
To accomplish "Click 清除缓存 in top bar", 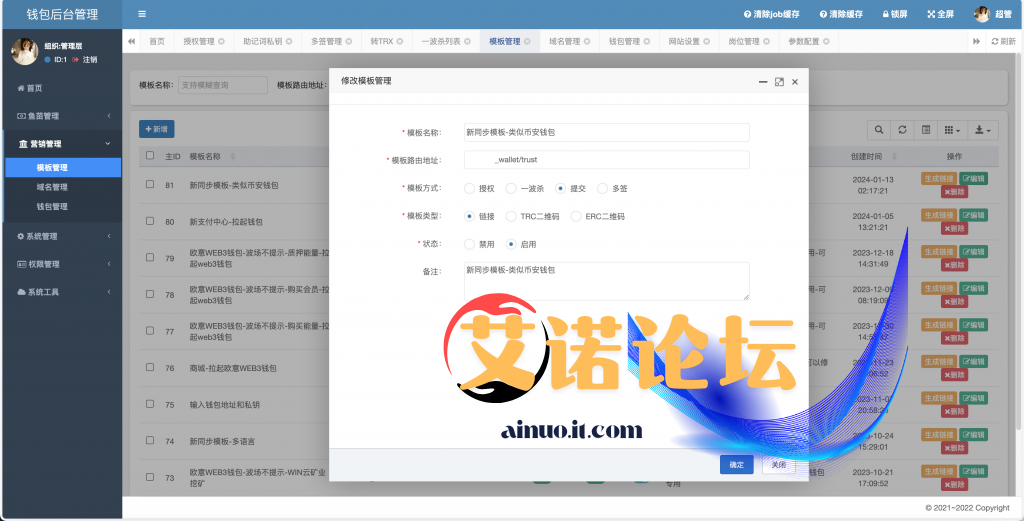I will [841, 14].
